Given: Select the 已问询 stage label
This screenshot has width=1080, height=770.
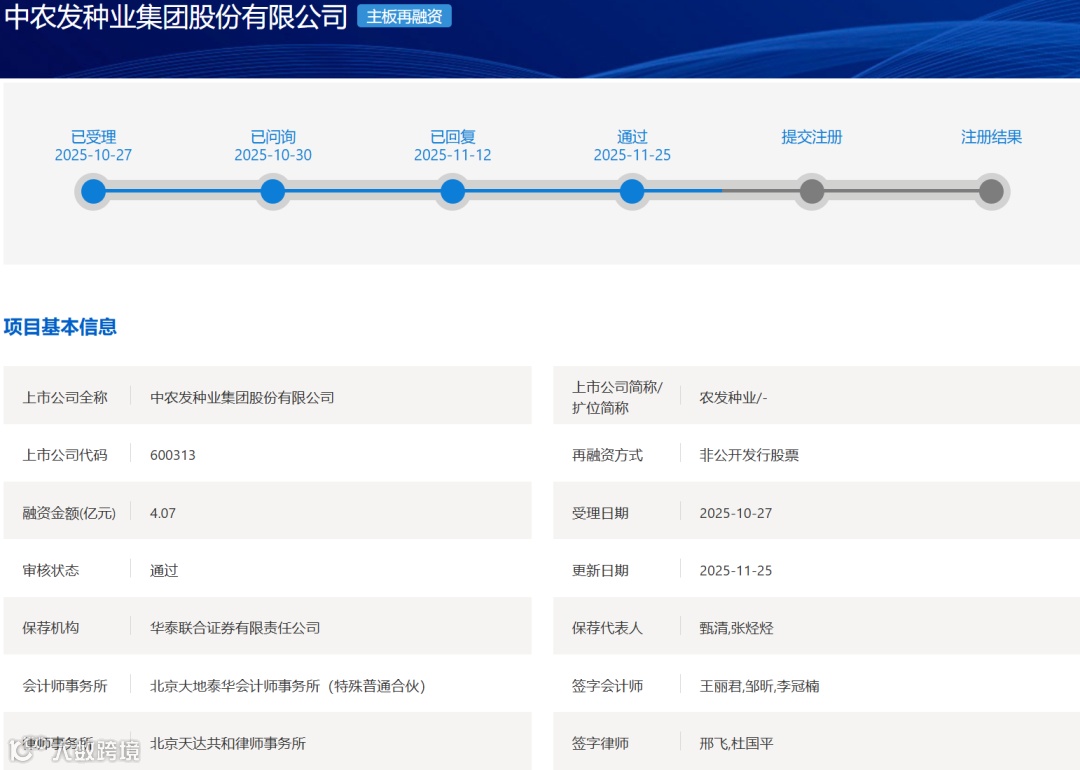Looking at the screenshot, I should [273, 136].
